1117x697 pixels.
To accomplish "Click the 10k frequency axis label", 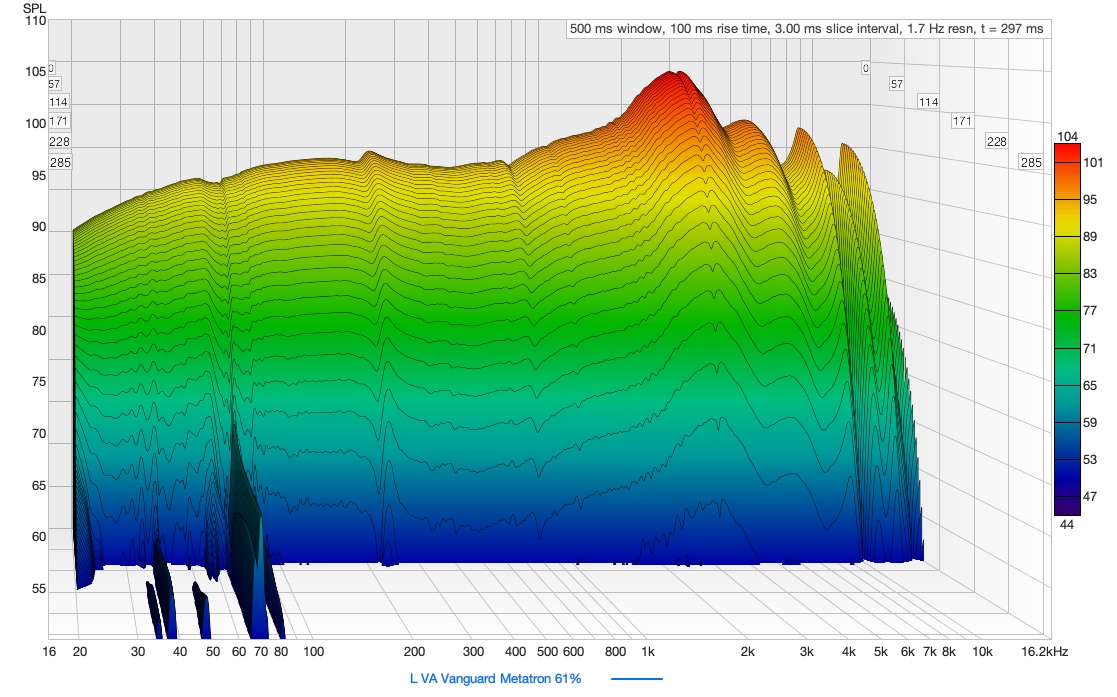I will point(982,652).
